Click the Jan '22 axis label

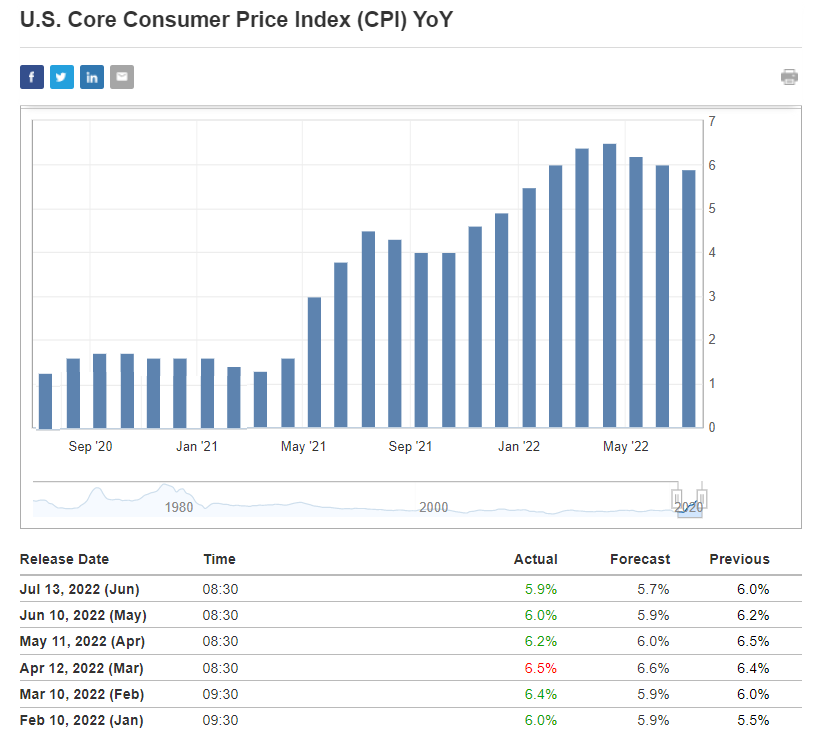(519, 446)
